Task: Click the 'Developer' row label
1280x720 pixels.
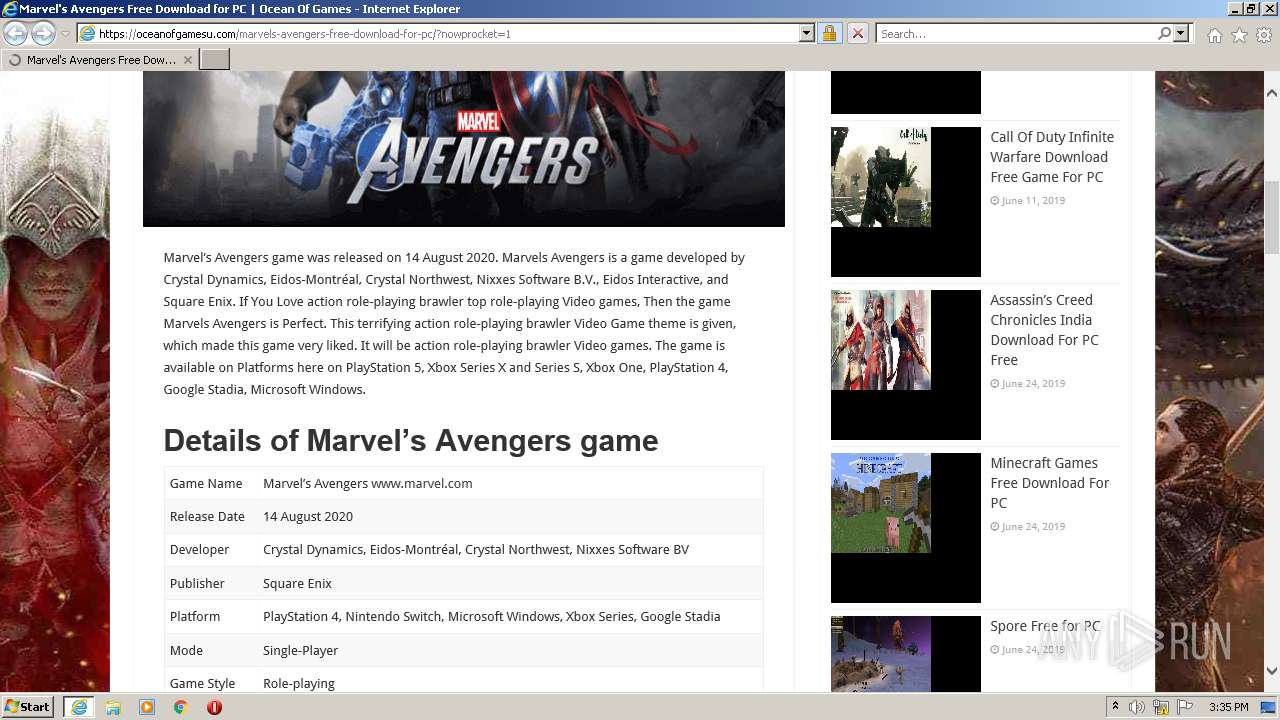Action: click(x=199, y=549)
